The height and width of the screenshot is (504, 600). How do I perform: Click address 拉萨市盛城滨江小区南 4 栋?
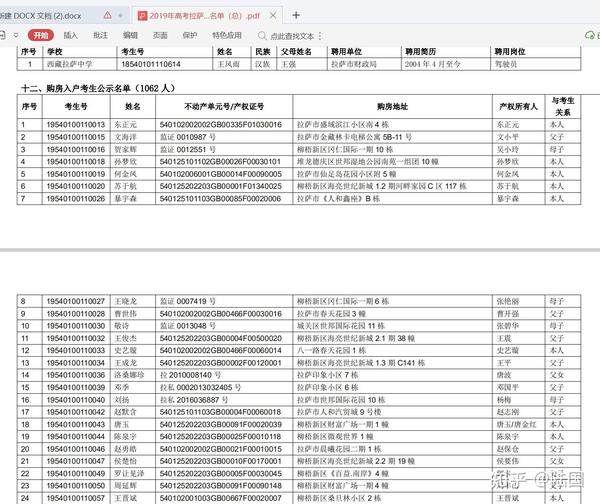tap(343, 125)
